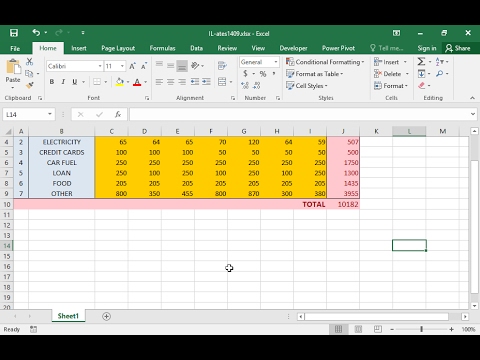Apply the red font color swatch
Screen dimensions: 480x360
(x=137, y=82)
